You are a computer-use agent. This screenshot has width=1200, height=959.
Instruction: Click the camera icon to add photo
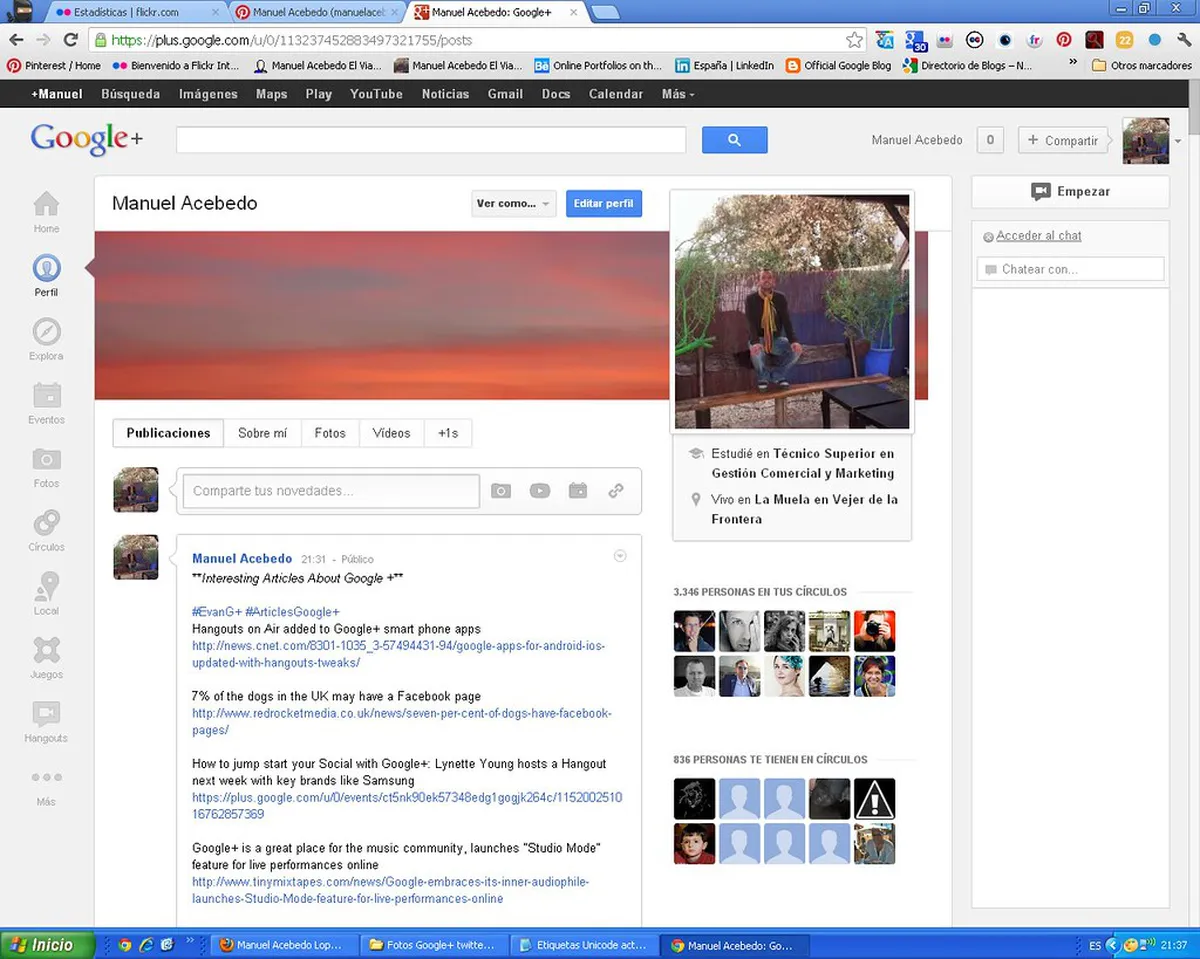click(x=500, y=491)
